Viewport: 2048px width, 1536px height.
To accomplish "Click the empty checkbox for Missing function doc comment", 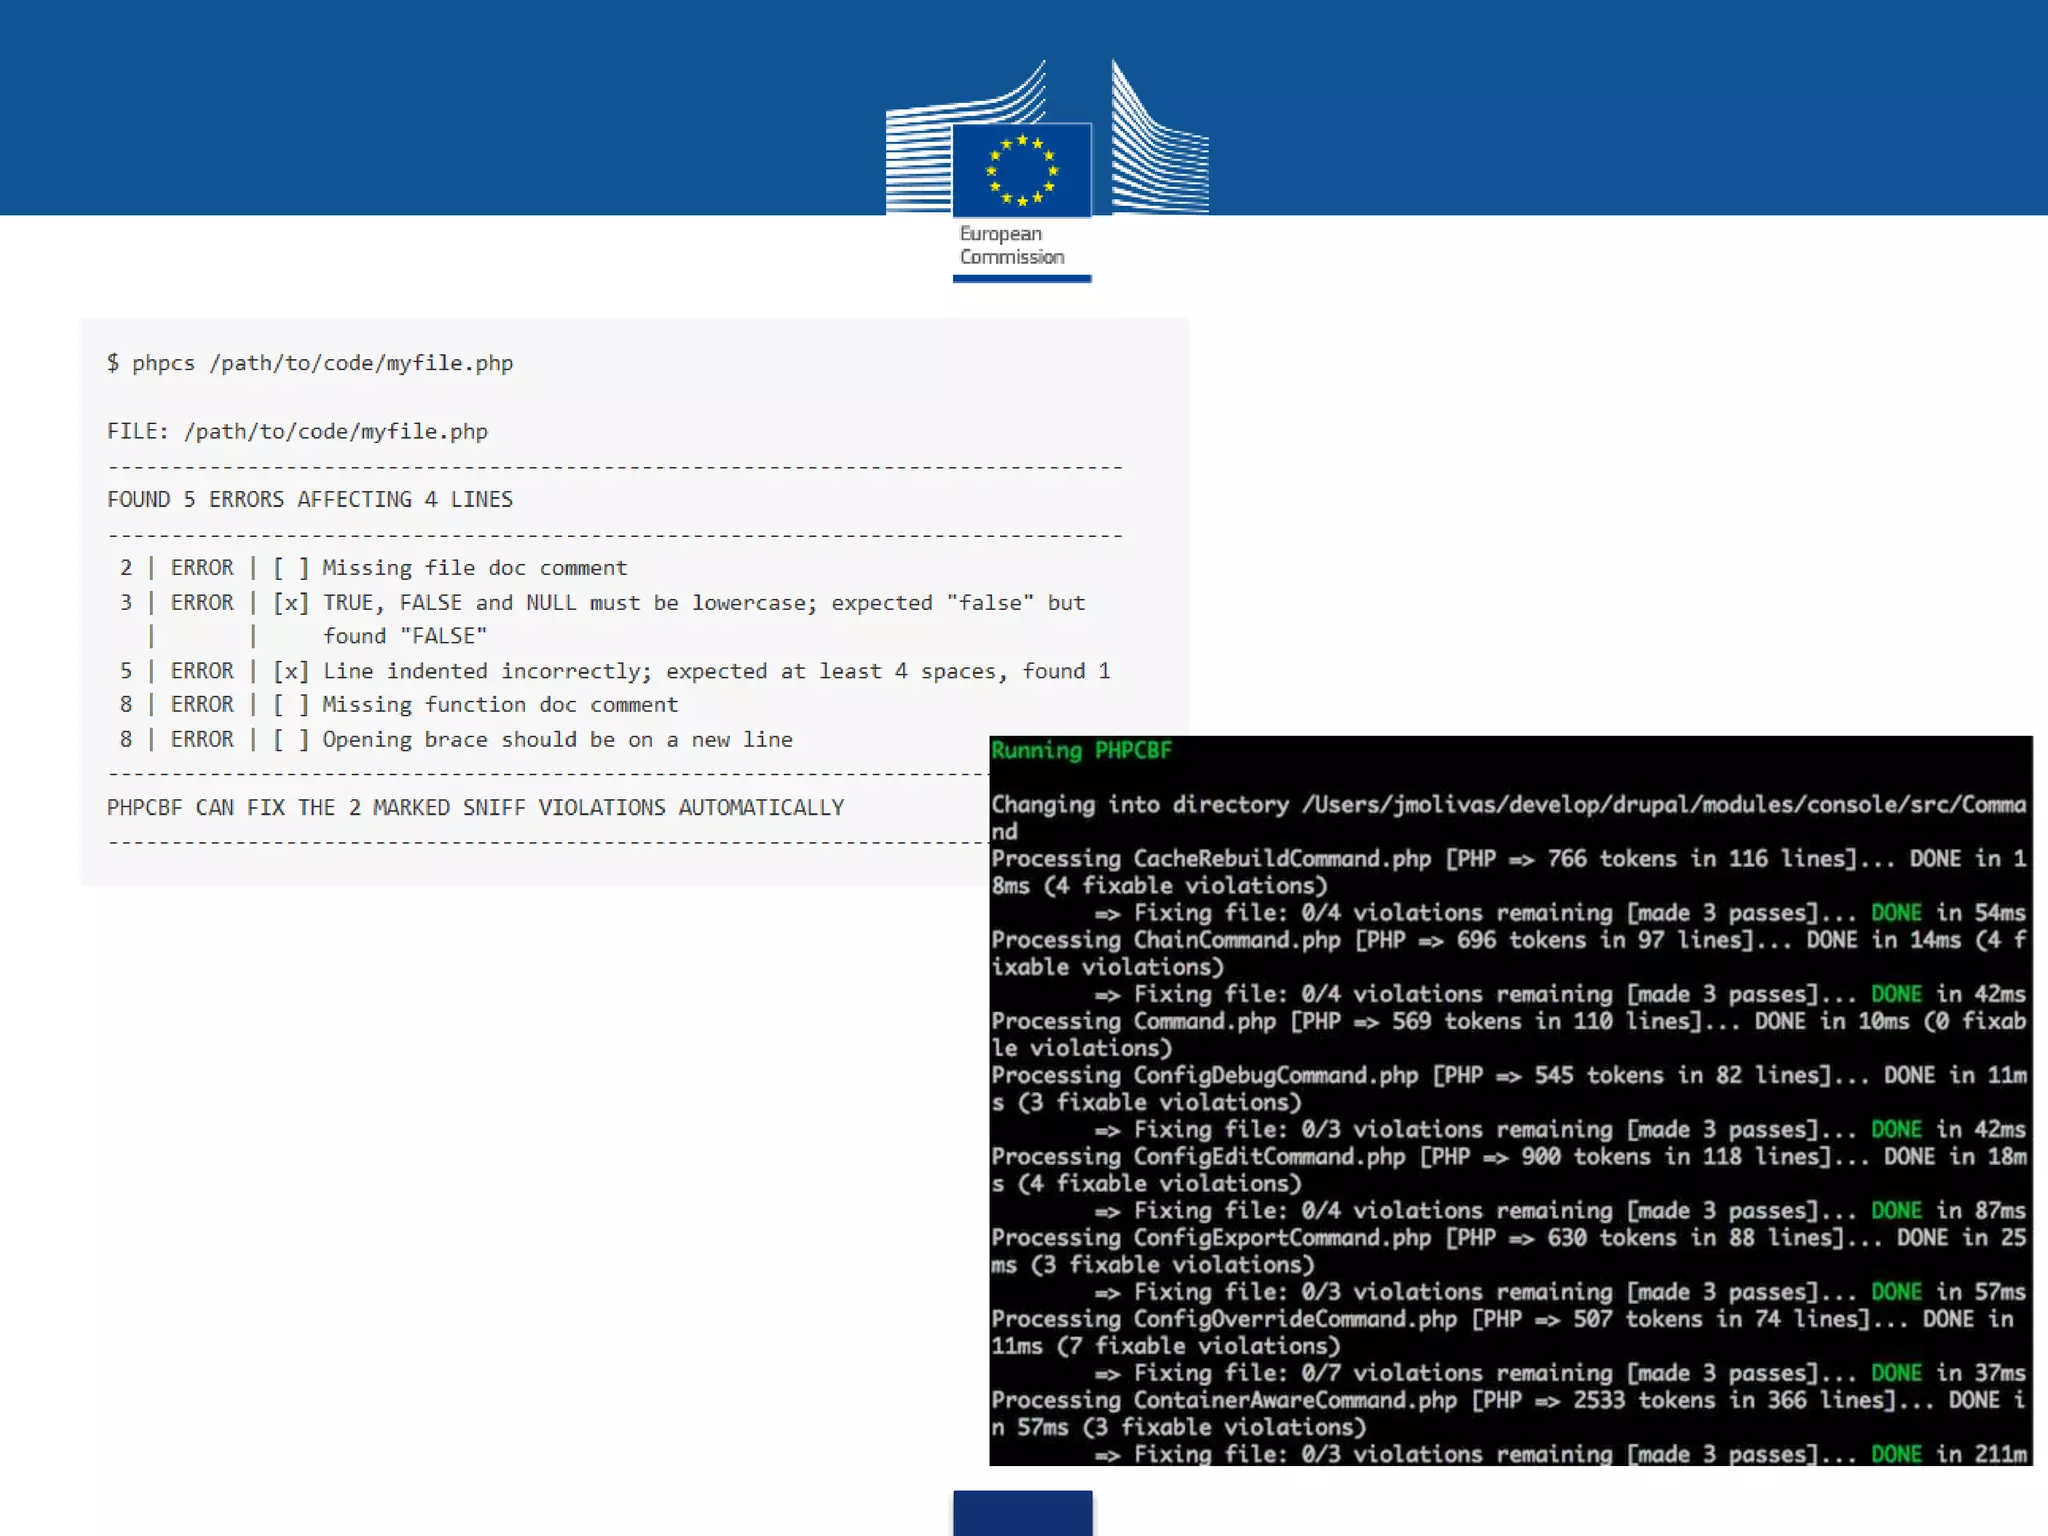I will (x=290, y=705).
